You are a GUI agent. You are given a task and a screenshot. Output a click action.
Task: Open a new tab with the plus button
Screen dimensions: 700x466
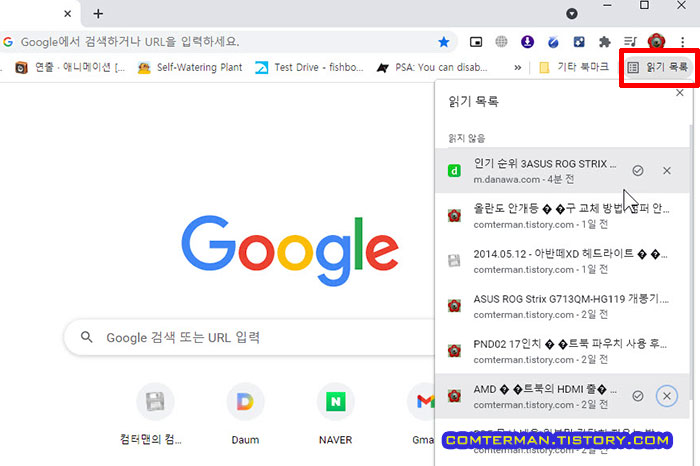click(x=98, y=14)
